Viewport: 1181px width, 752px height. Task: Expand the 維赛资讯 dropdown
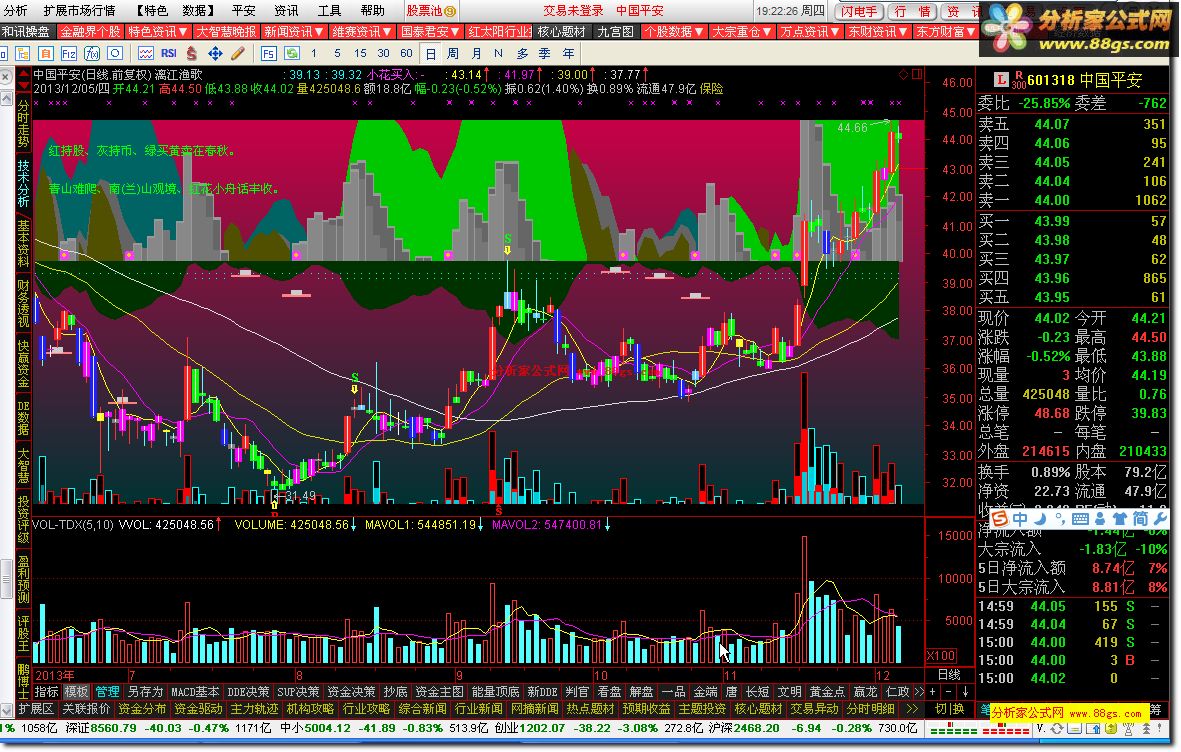[x=362, y=32]
